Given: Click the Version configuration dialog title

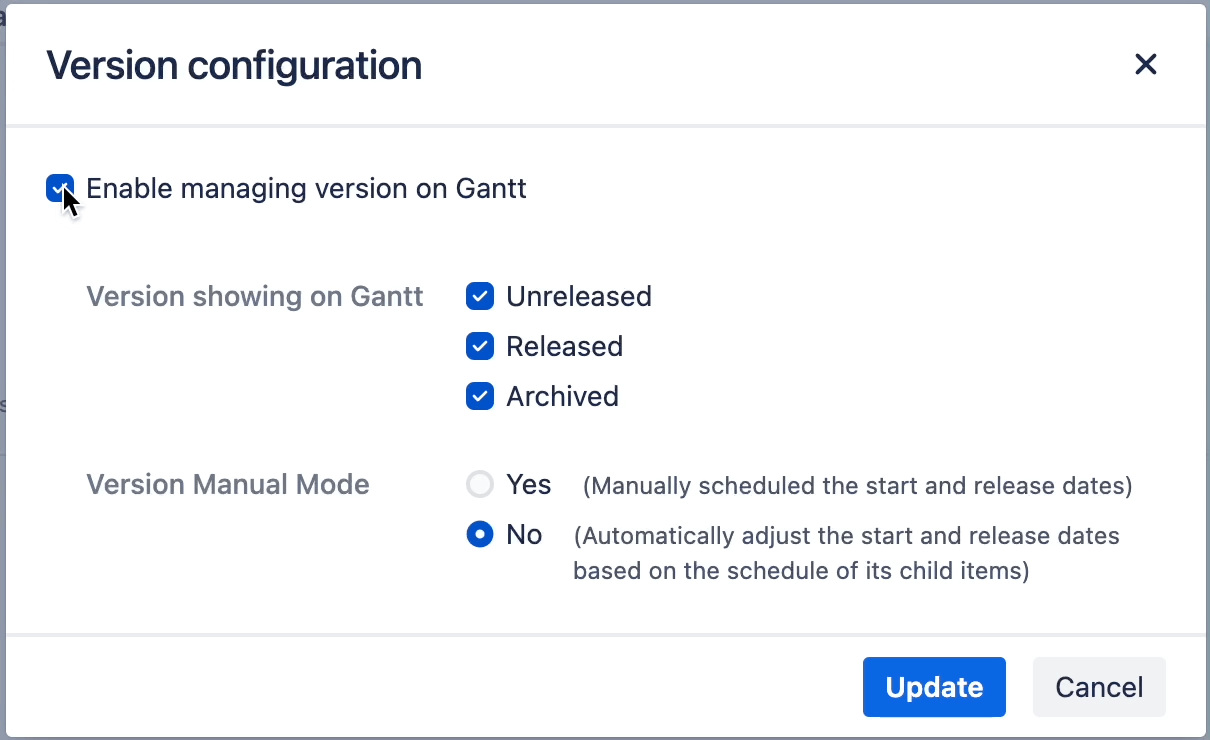Looking at the screenshot, I should [x=234, y=65].
